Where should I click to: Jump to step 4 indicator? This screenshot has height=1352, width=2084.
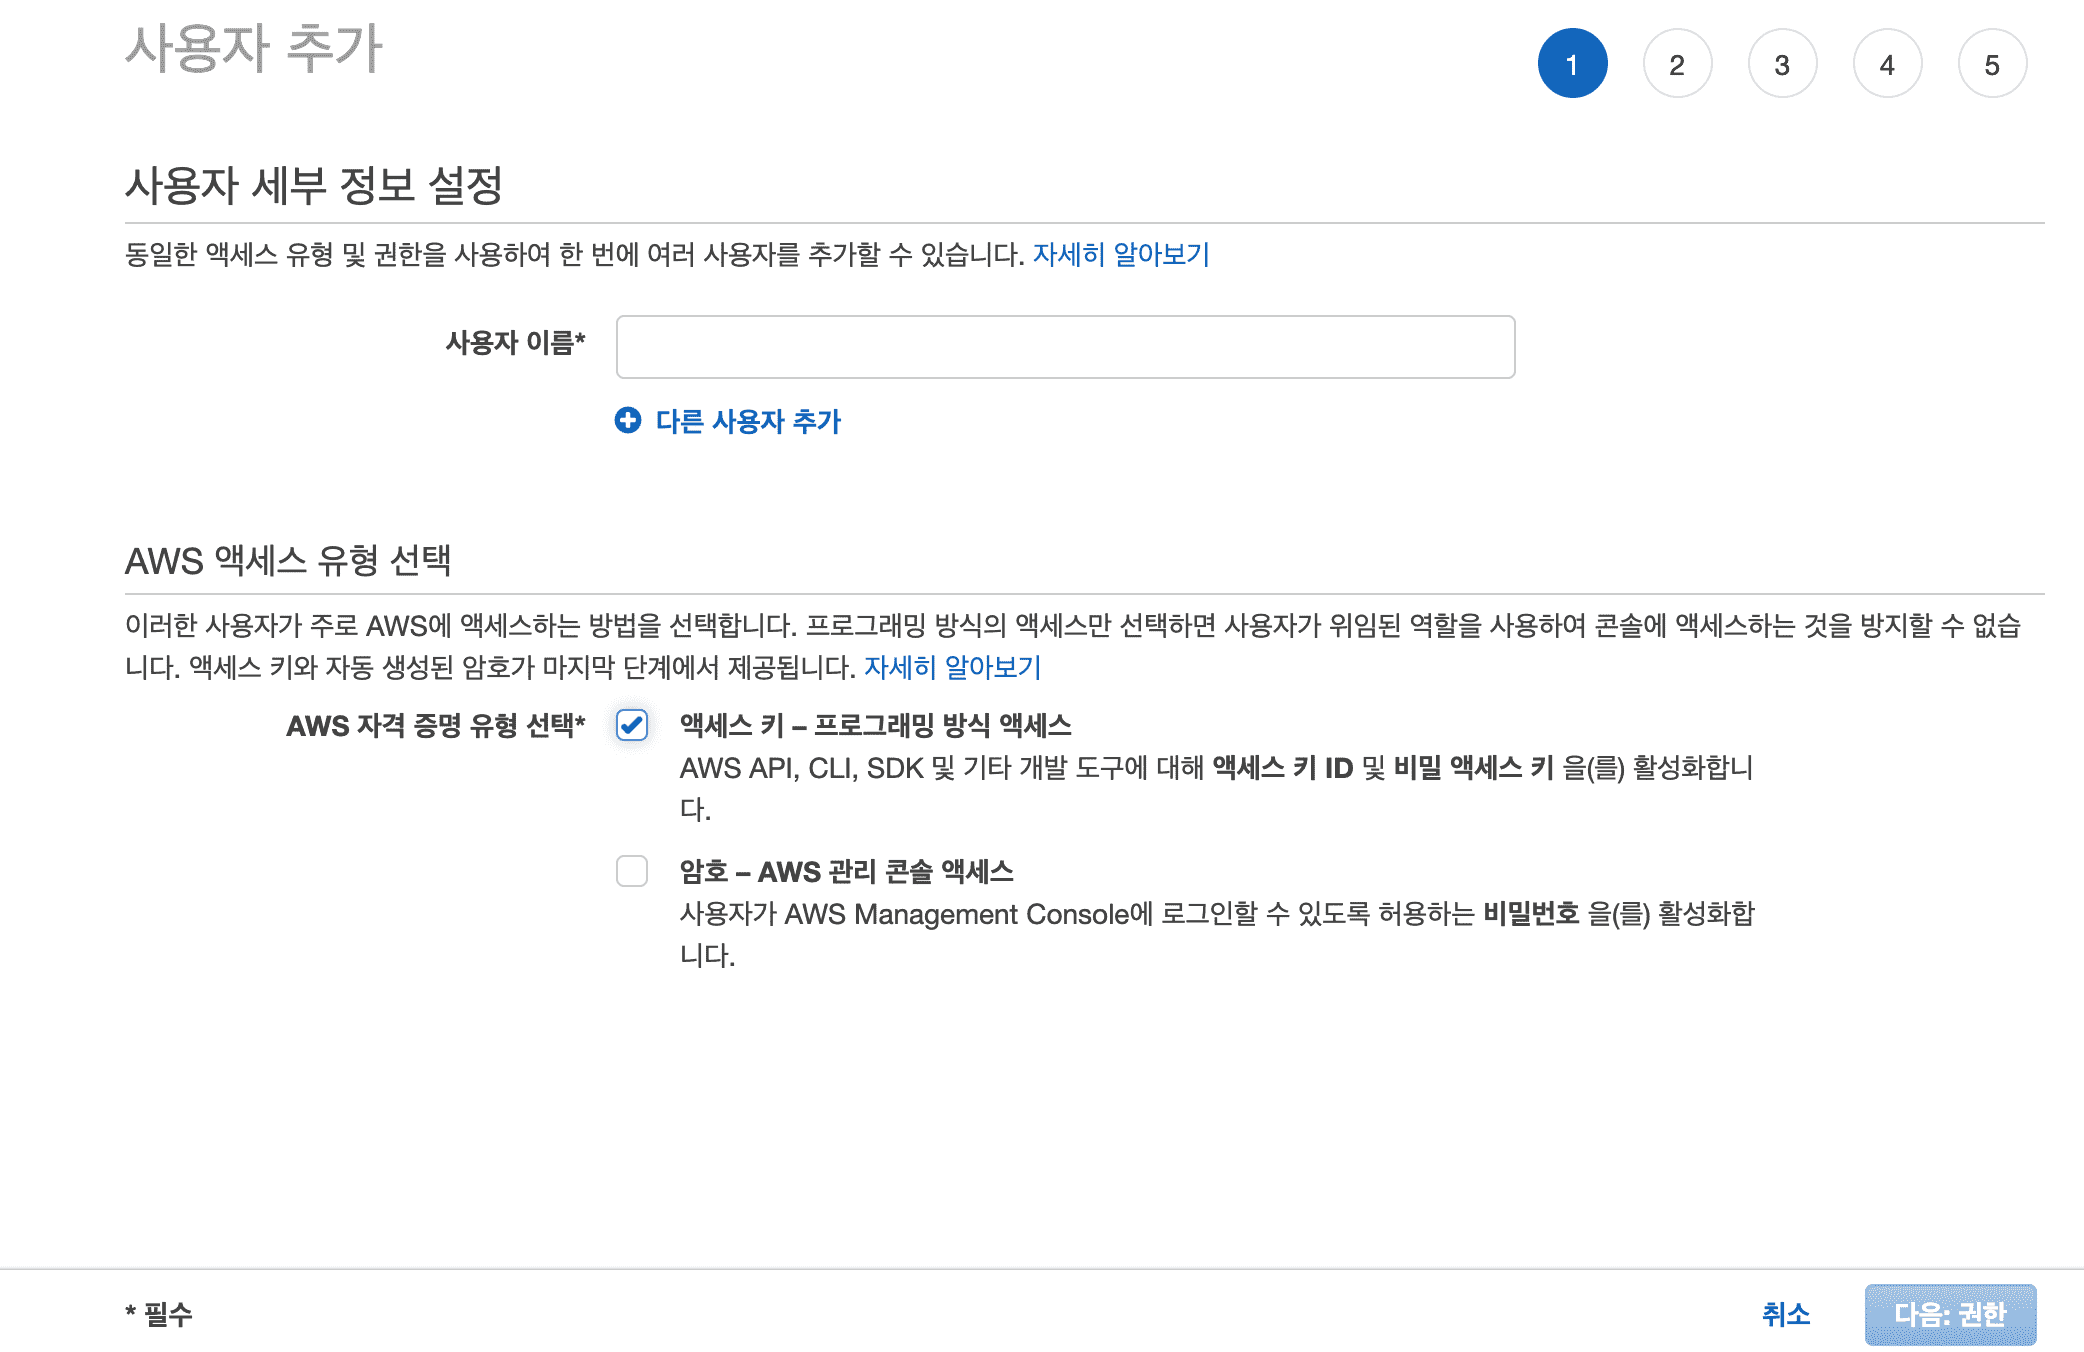tap(1887, 64)
